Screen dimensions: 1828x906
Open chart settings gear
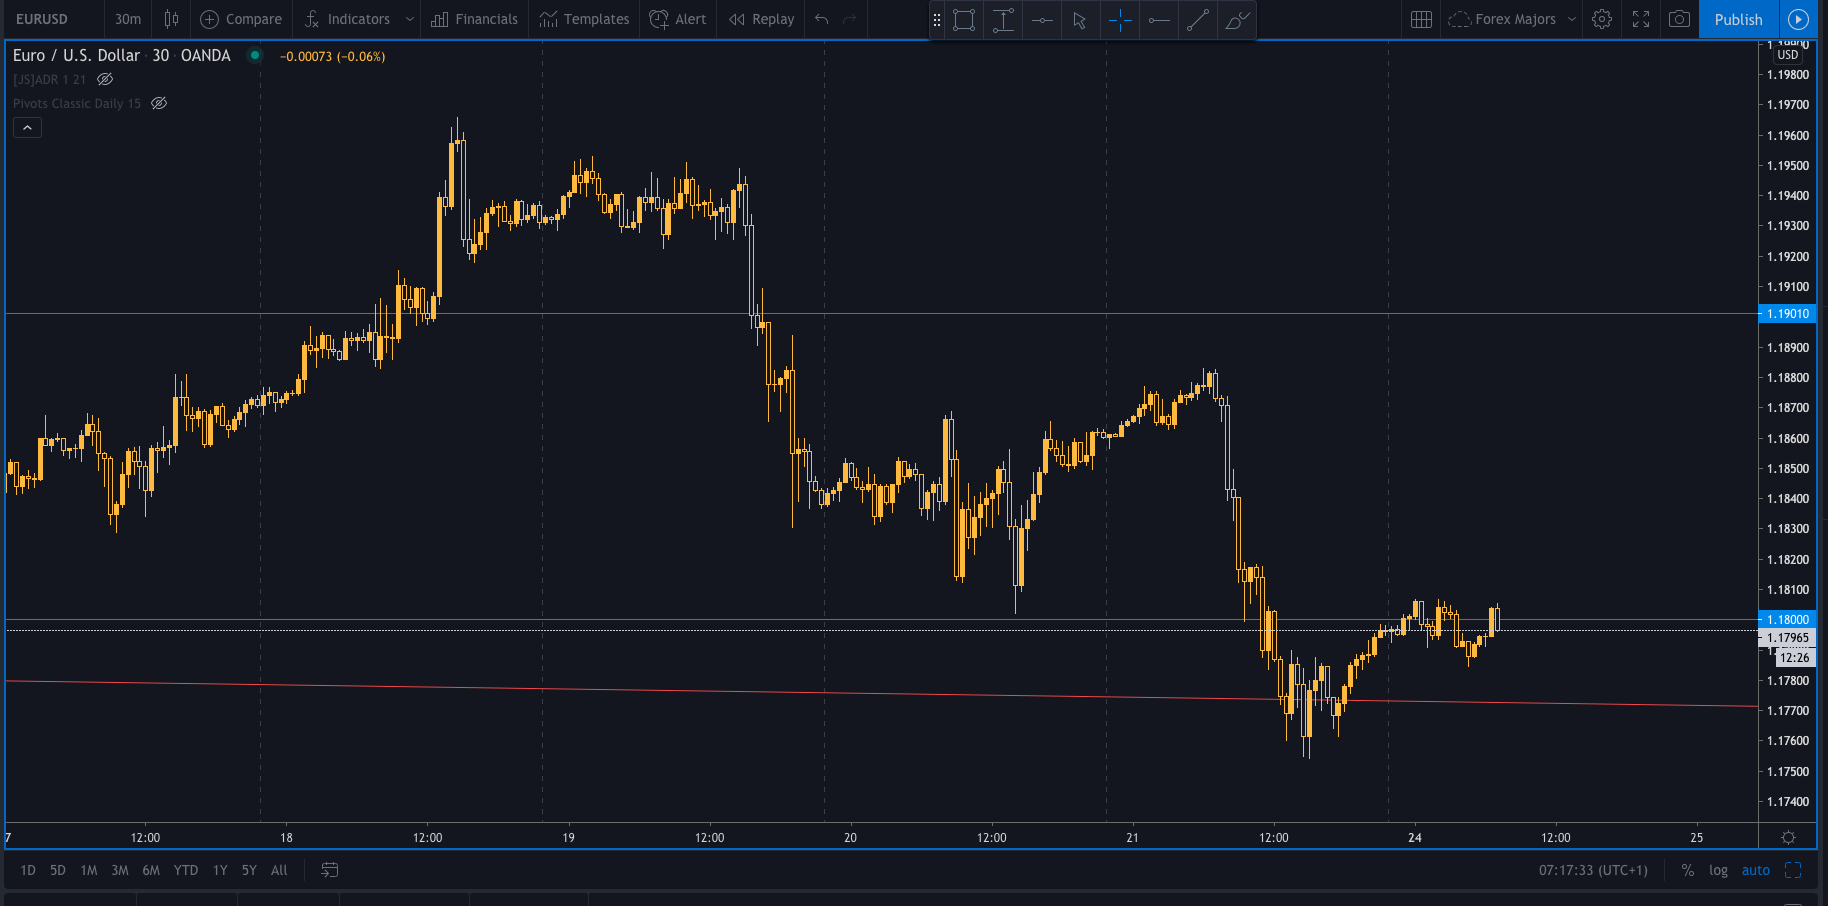[x=1602, y=19]
